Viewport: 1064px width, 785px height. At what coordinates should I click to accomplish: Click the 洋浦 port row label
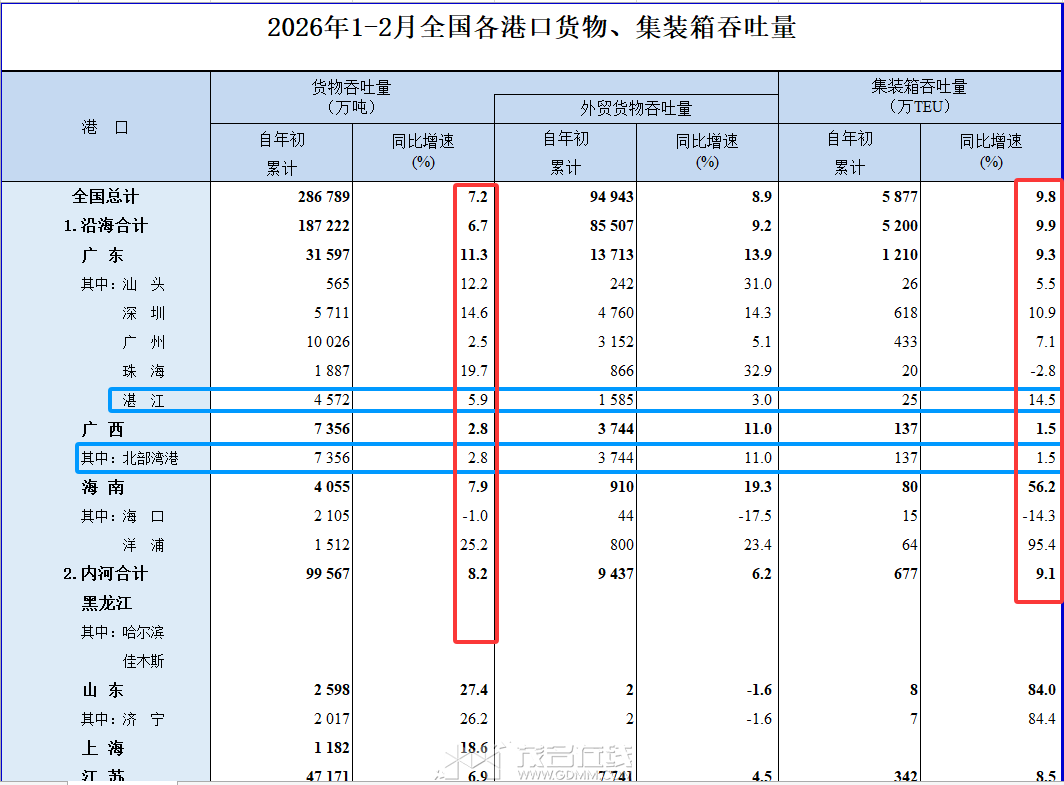pos(144,546)
